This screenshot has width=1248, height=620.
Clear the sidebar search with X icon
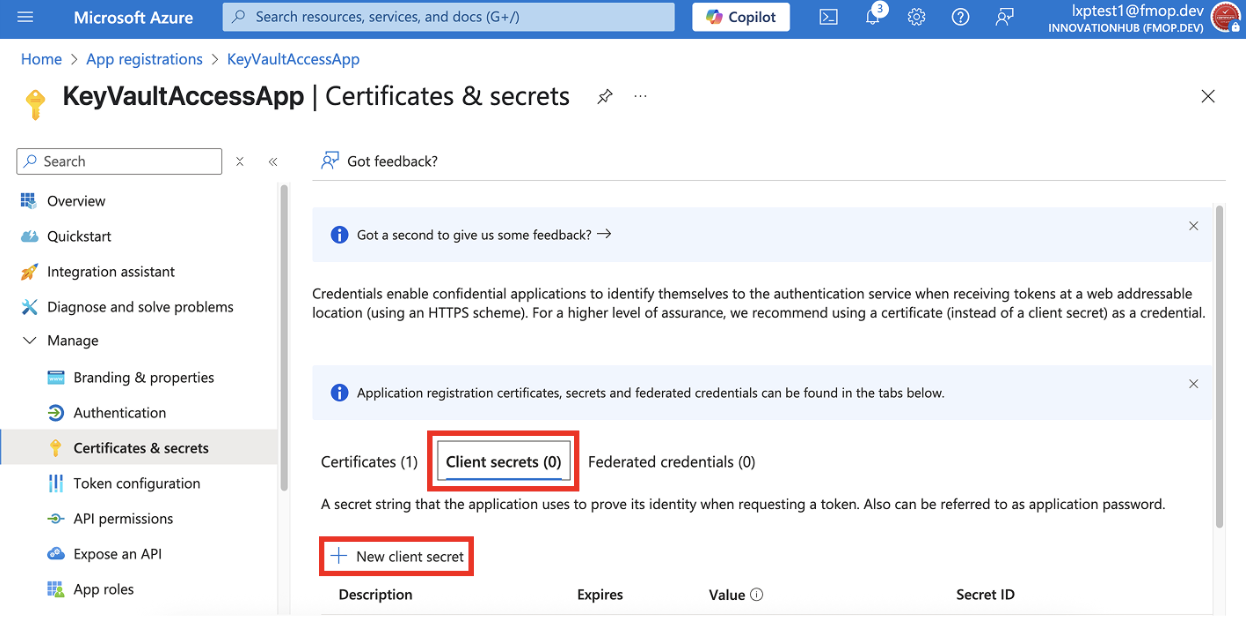click(x=239, y=161)
